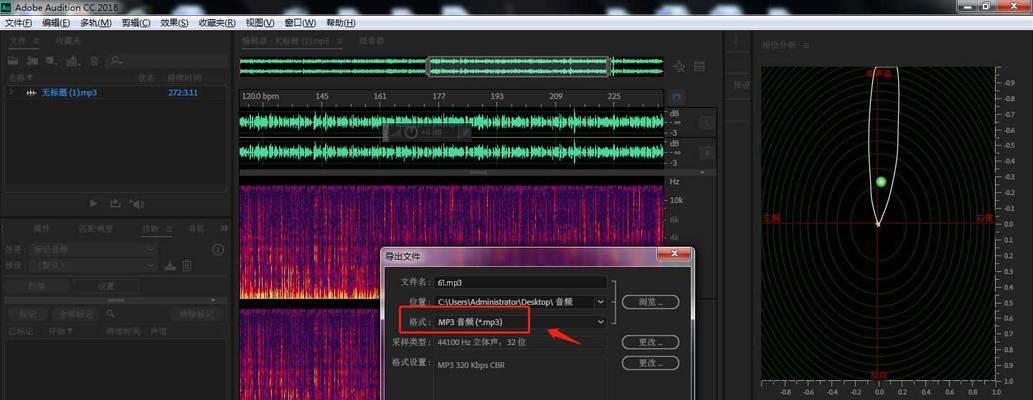This screenshot has height=400, width=1033.
Task: Toggle the left channel L button
Action: pyautogui.click(x=706, y=123)
